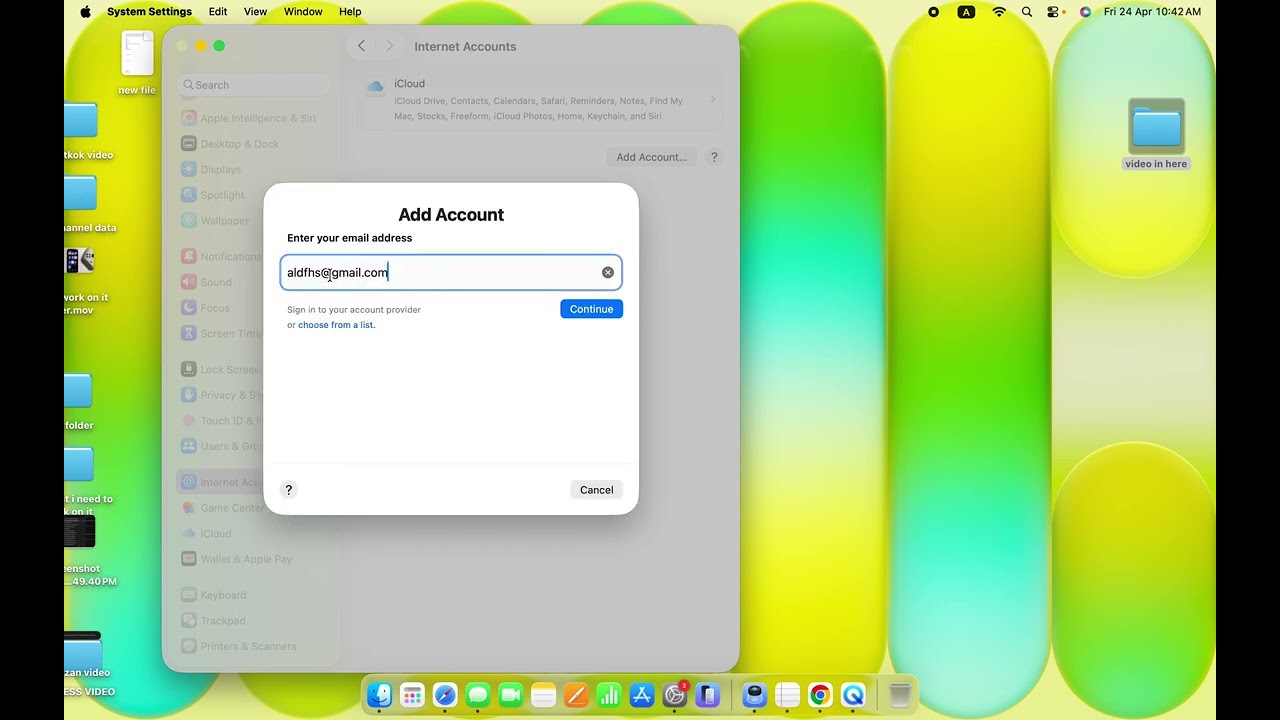Open the Window menu

coord(303,12)
